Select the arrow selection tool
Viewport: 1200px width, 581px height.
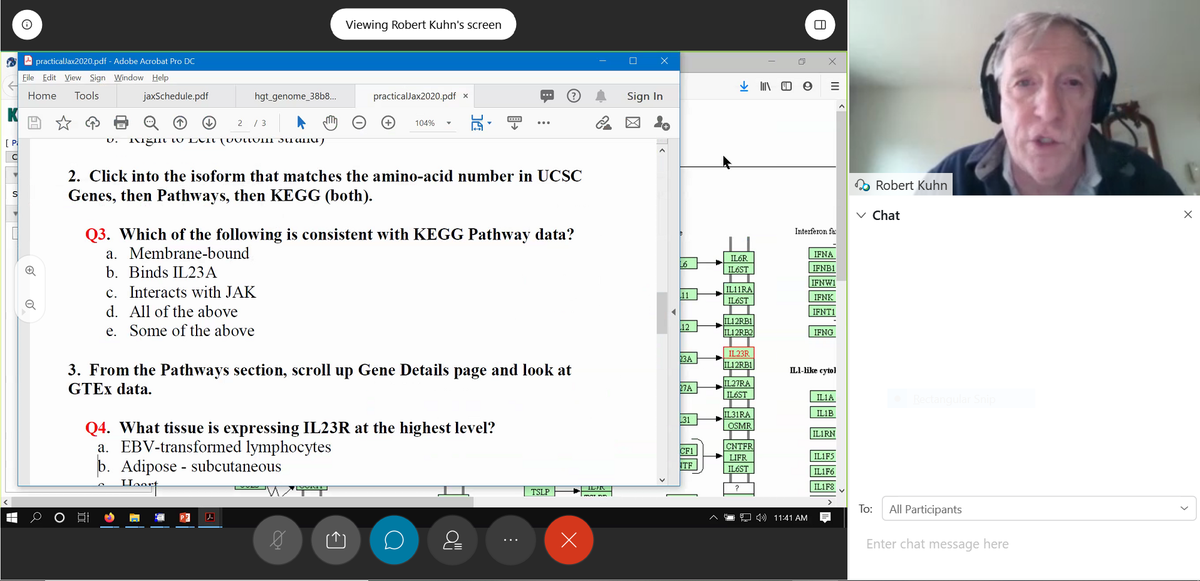pos(302,123)
